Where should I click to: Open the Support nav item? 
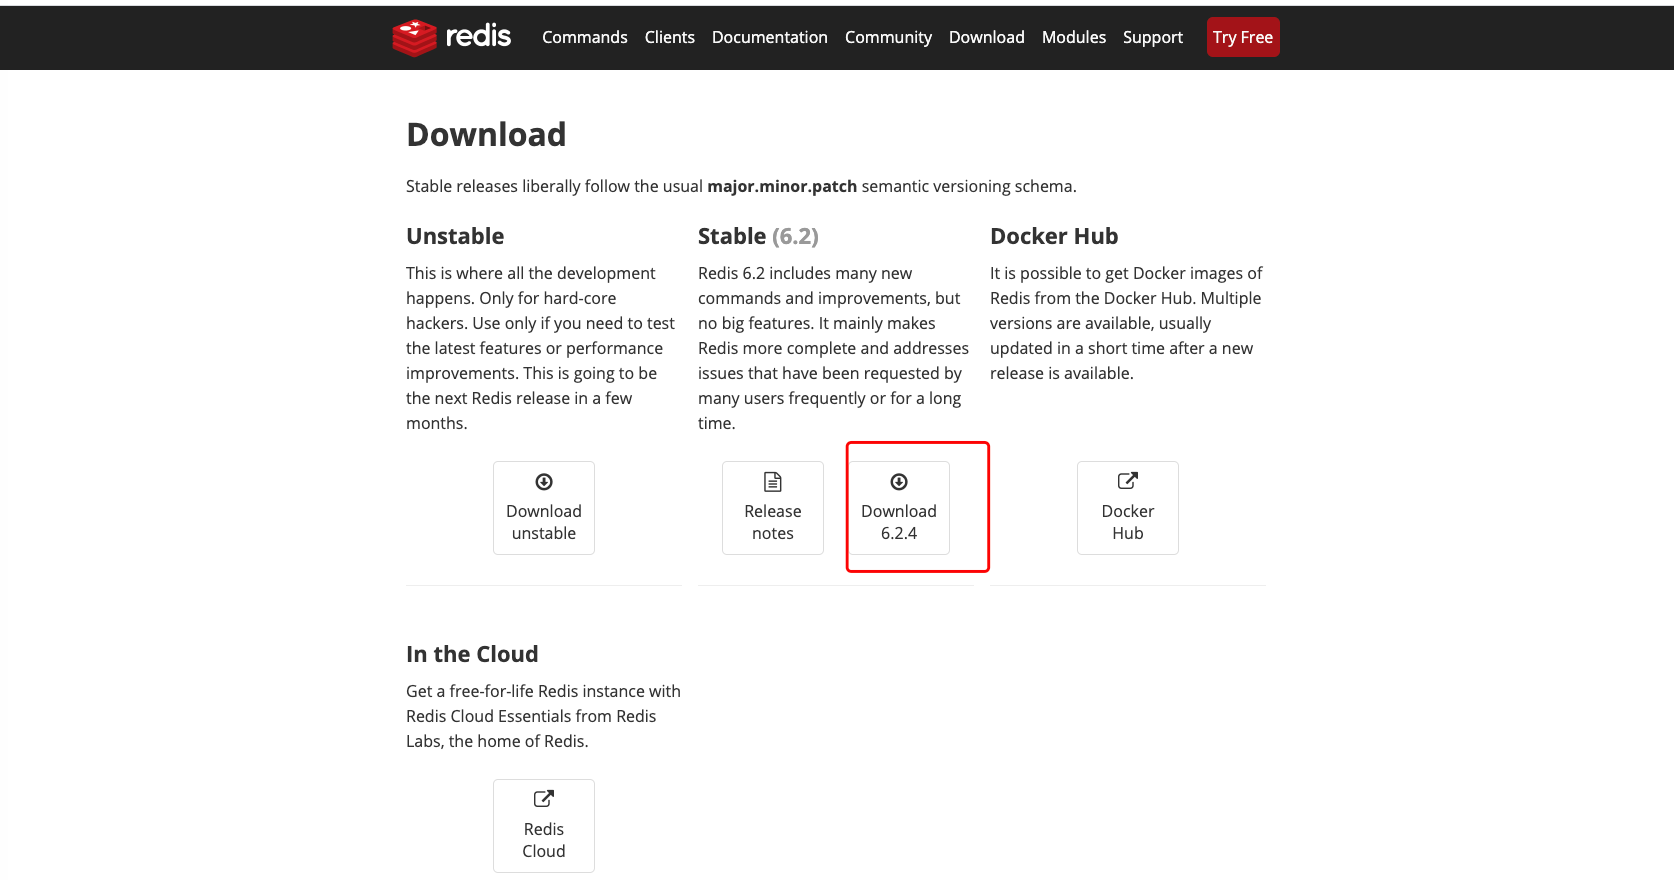pos(1153,37)
